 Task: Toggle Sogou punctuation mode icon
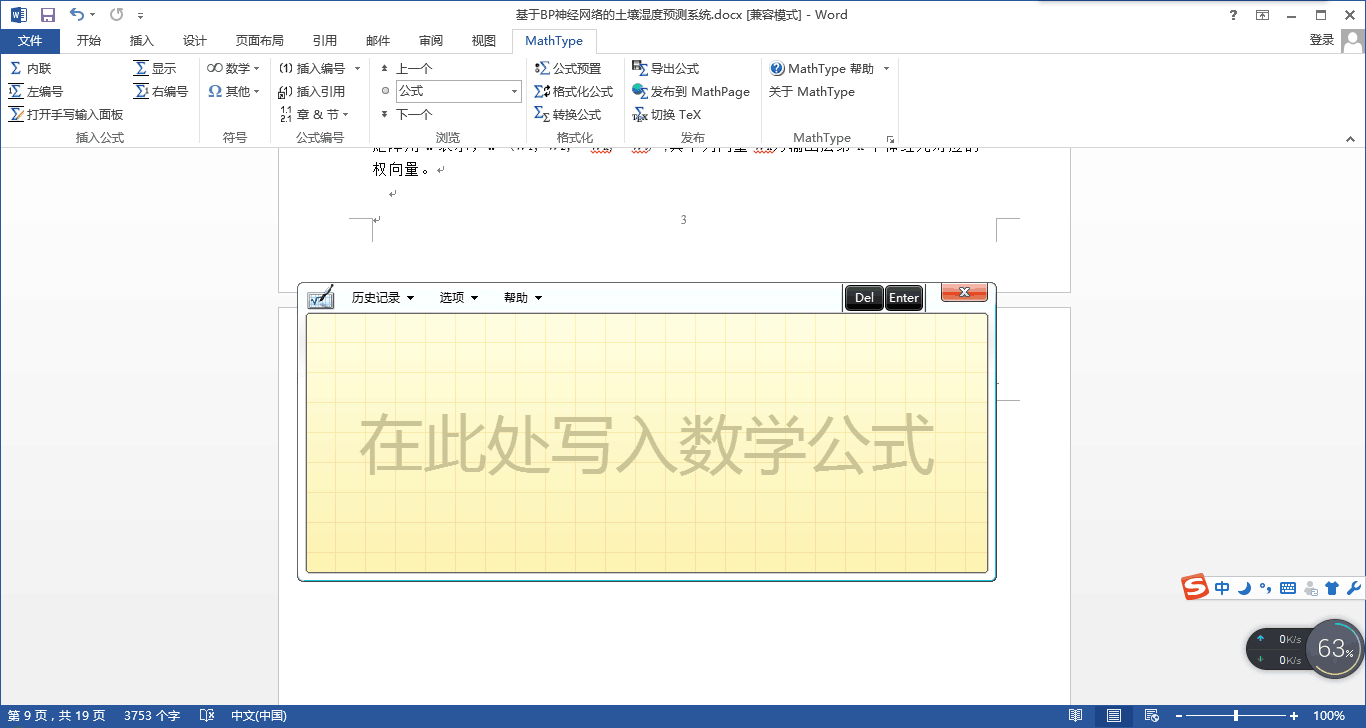tap(1265, 588)
